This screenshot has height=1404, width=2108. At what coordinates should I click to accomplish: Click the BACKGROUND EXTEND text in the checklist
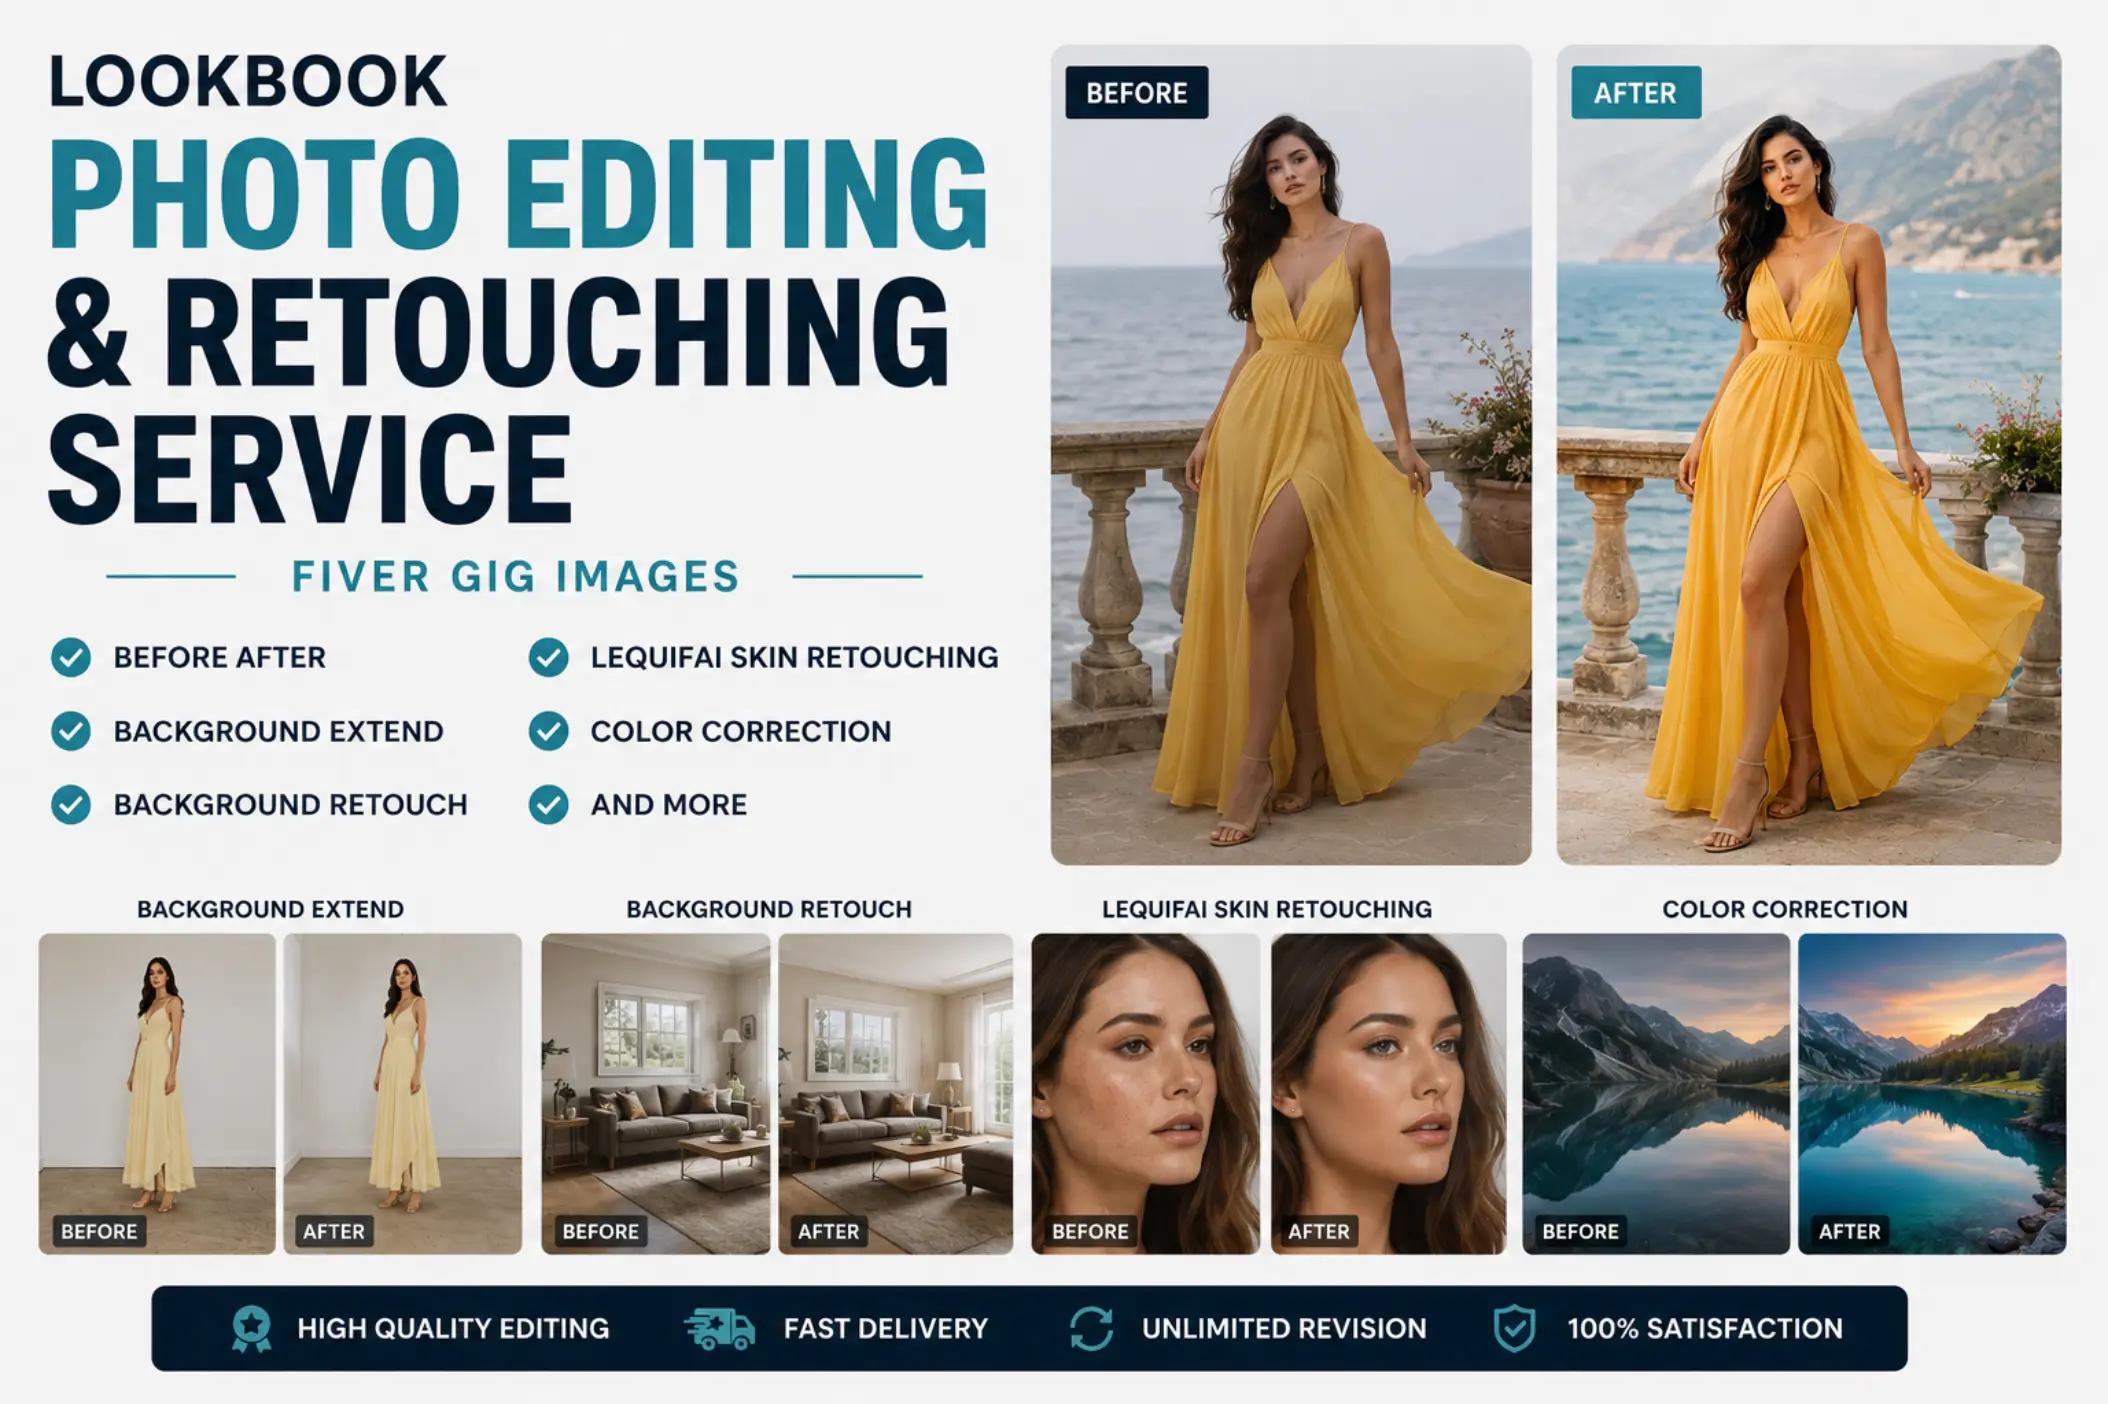point(278,731)
